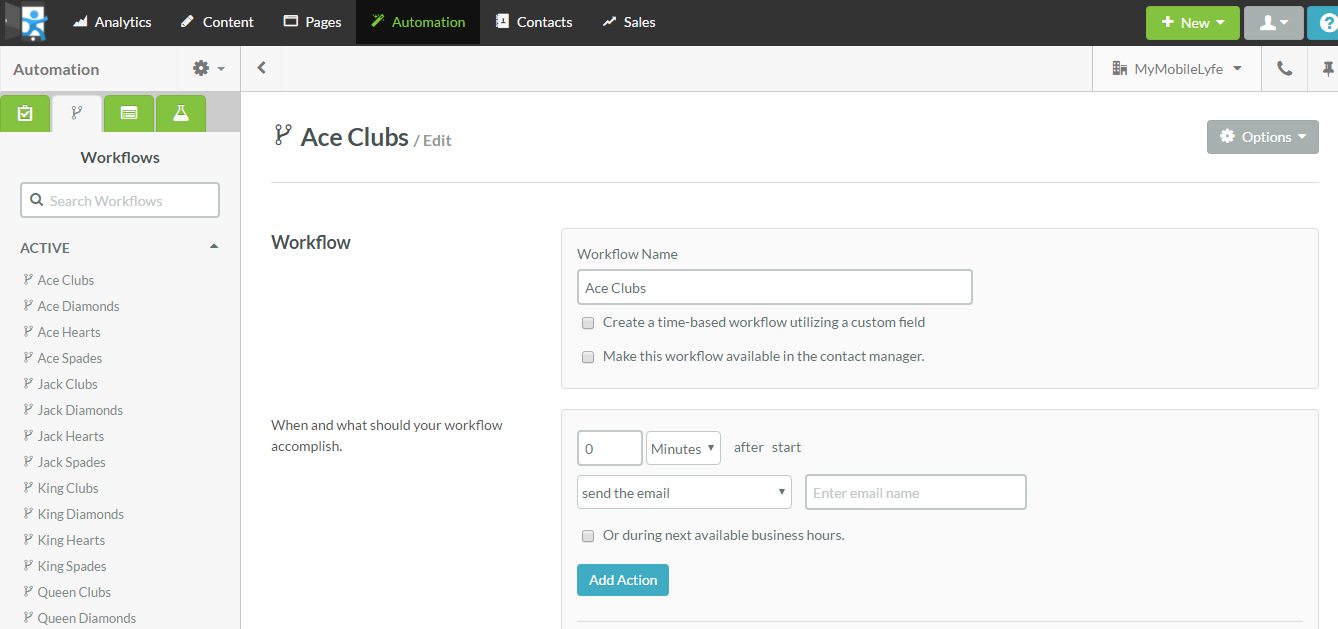Open the Automation menu
The image size is (1338, 629).
click(x=418, y=22)
